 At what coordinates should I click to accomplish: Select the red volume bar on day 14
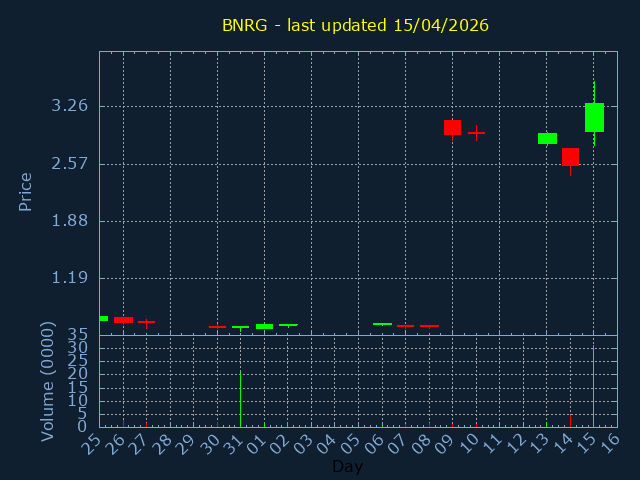570,421
